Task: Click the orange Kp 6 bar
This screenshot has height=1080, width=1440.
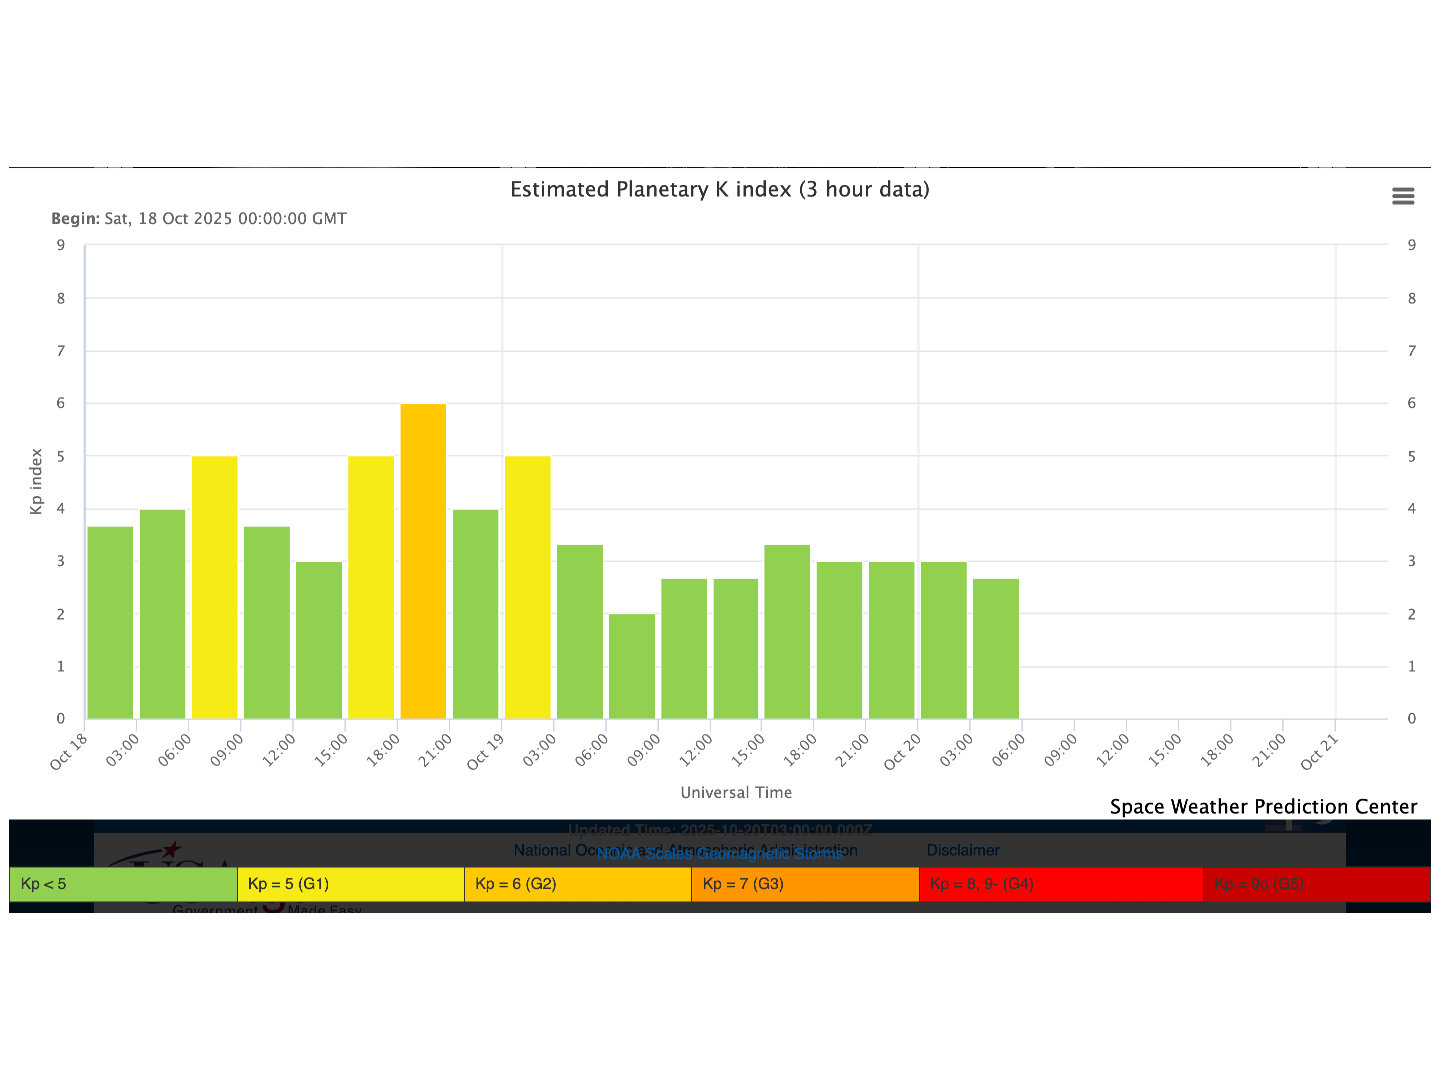Action: 423,561
